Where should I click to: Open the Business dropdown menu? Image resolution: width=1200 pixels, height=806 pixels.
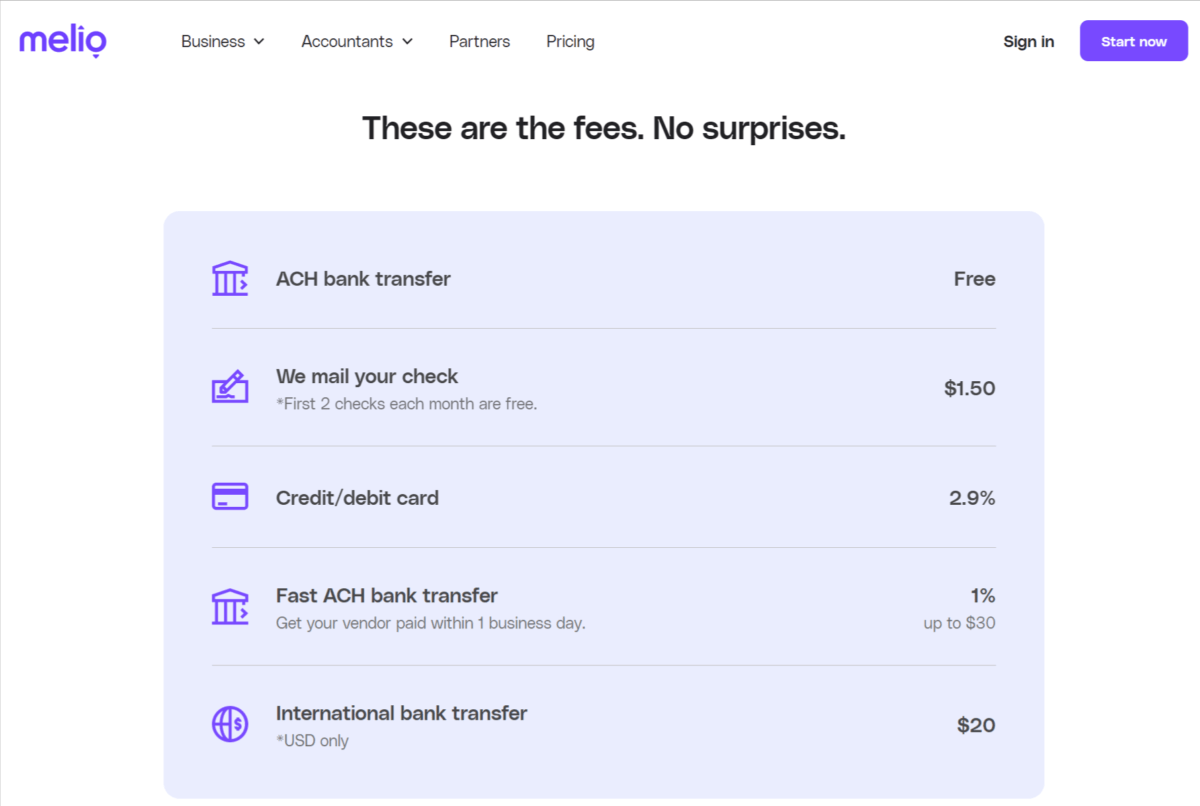coord(213,41)
